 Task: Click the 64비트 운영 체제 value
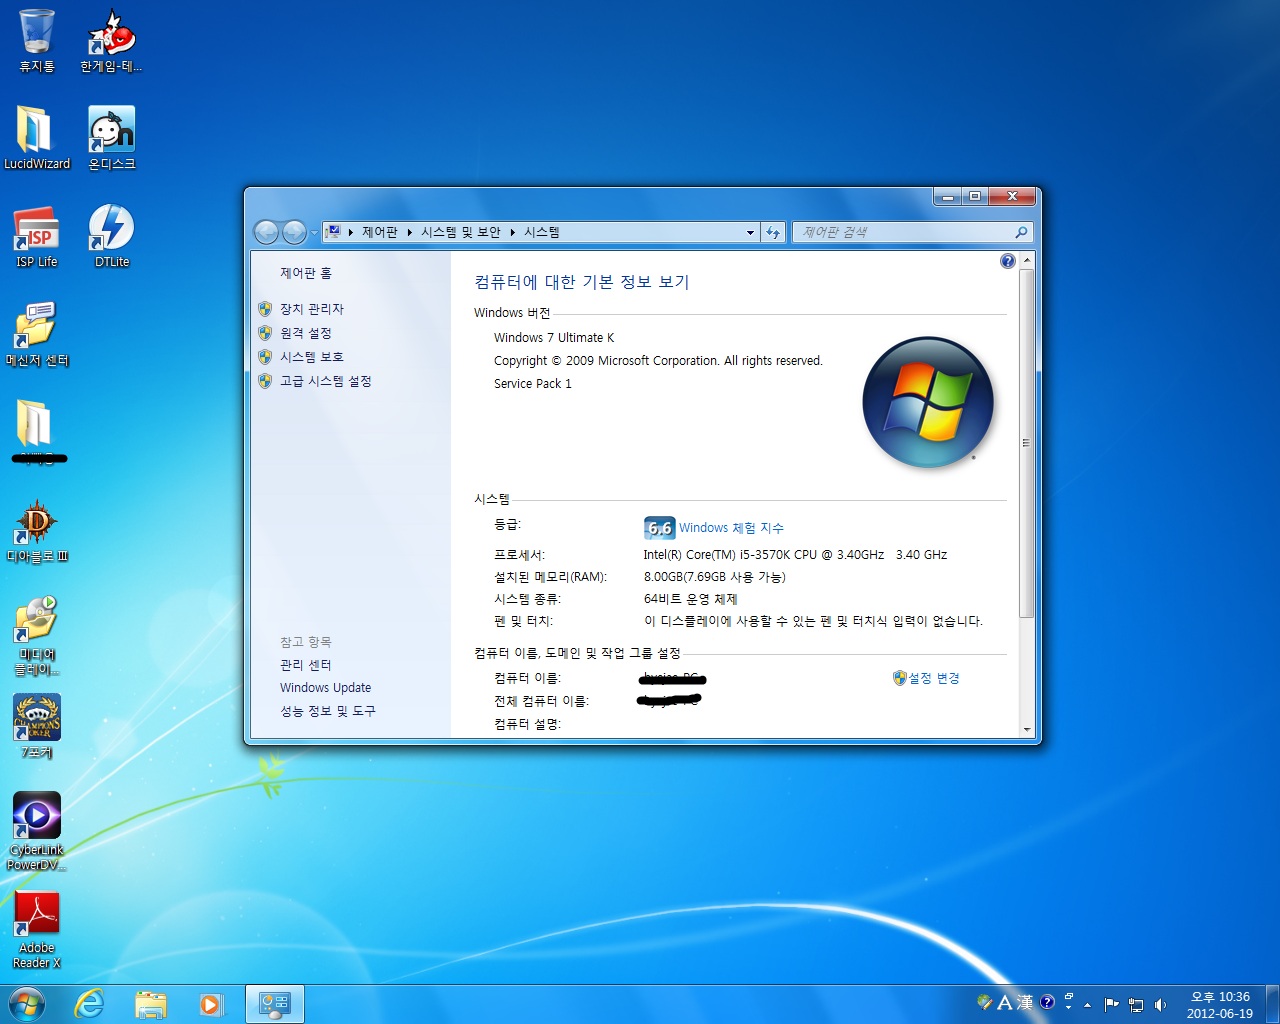(690, 599)
